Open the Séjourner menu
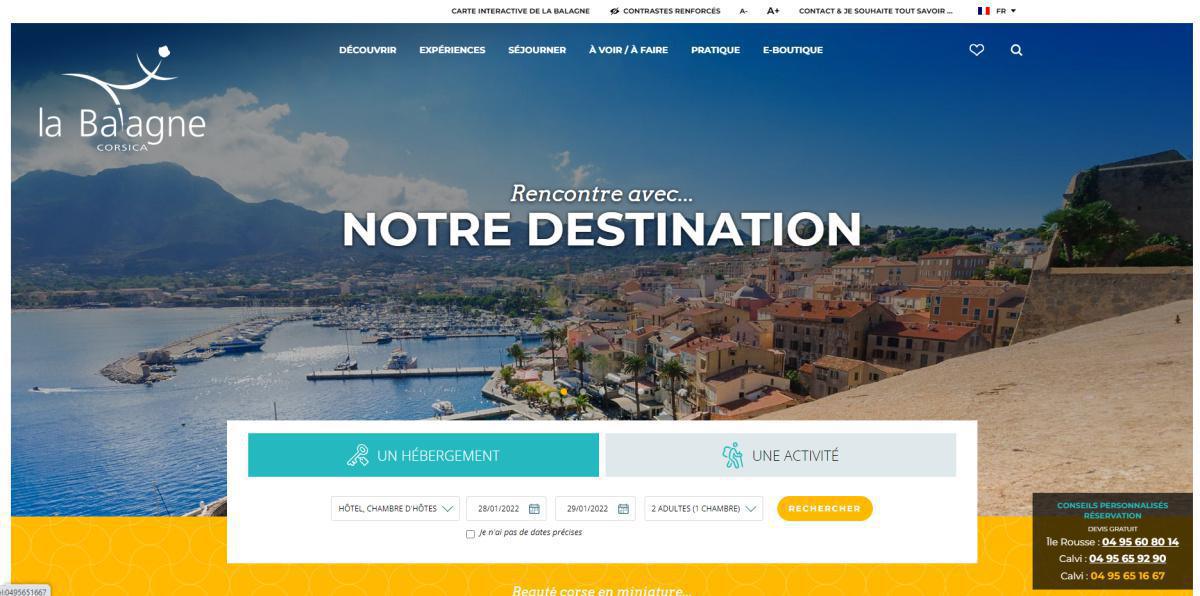This screenshot has width=1200, height=596. [x=537, y=50]
